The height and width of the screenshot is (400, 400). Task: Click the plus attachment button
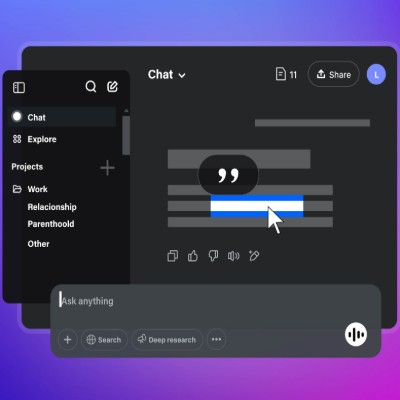[x=68, y=340]
